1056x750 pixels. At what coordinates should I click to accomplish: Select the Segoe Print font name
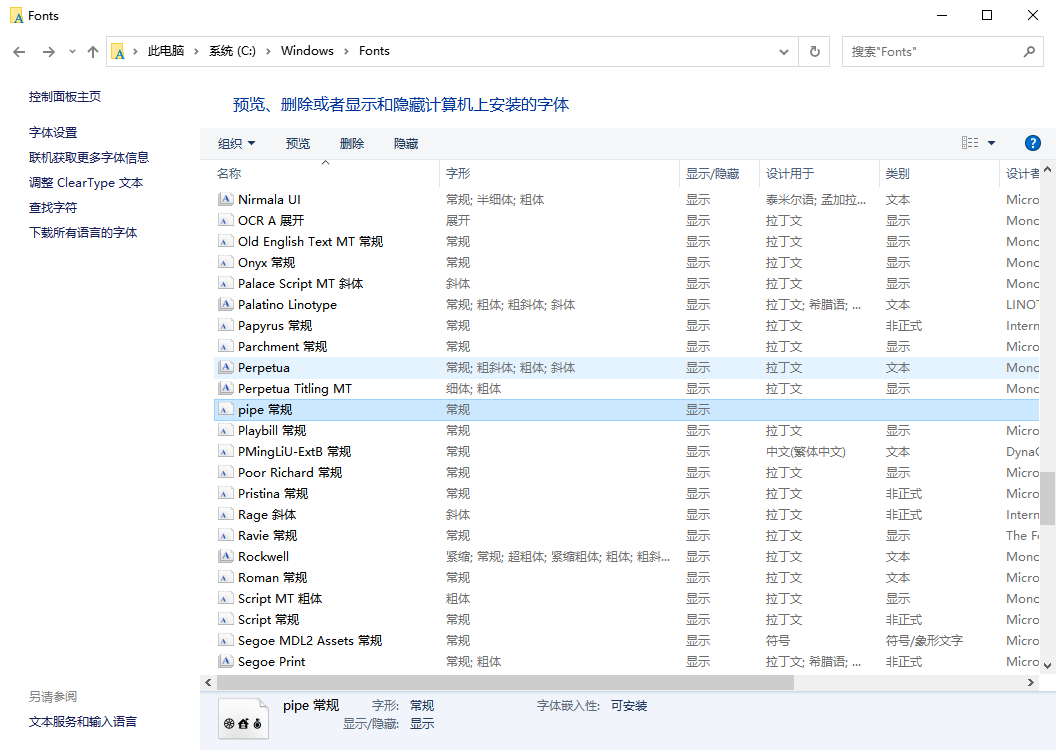[x=271, y=662]
